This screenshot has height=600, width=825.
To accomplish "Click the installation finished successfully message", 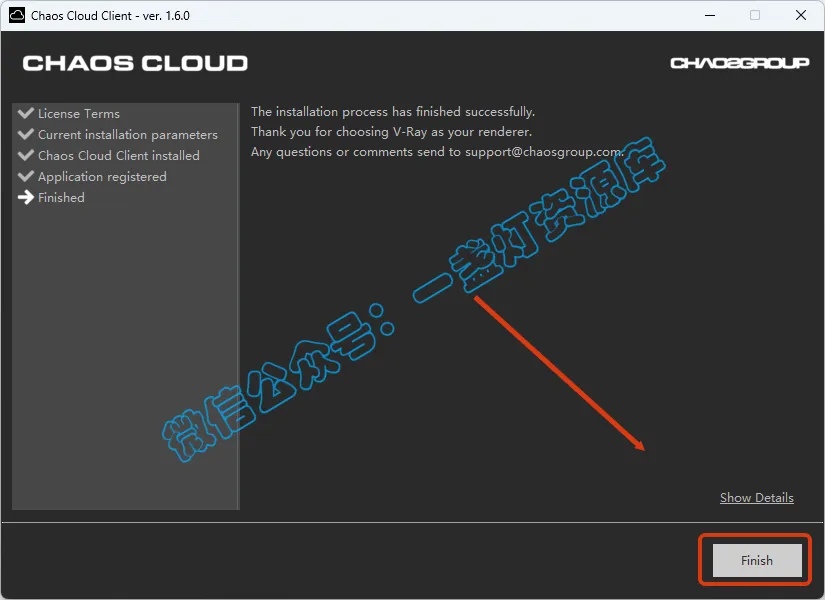I will point(393,112).
